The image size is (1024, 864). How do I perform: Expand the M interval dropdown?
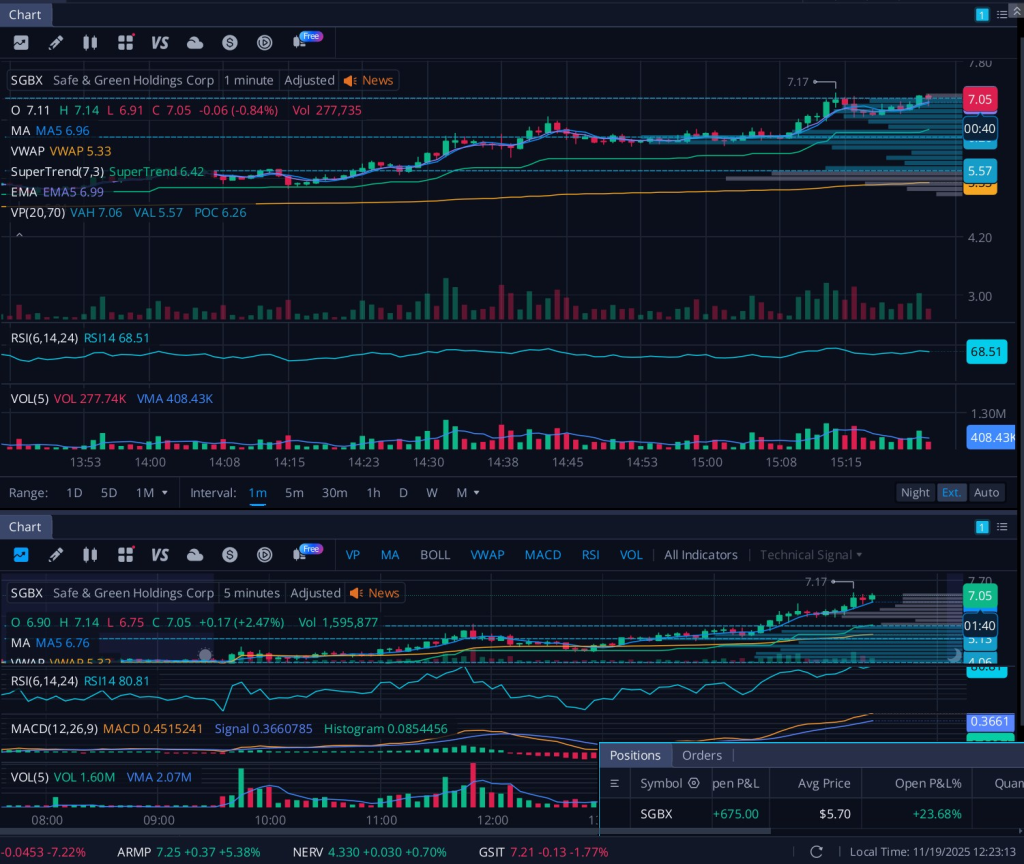point(467,492)
